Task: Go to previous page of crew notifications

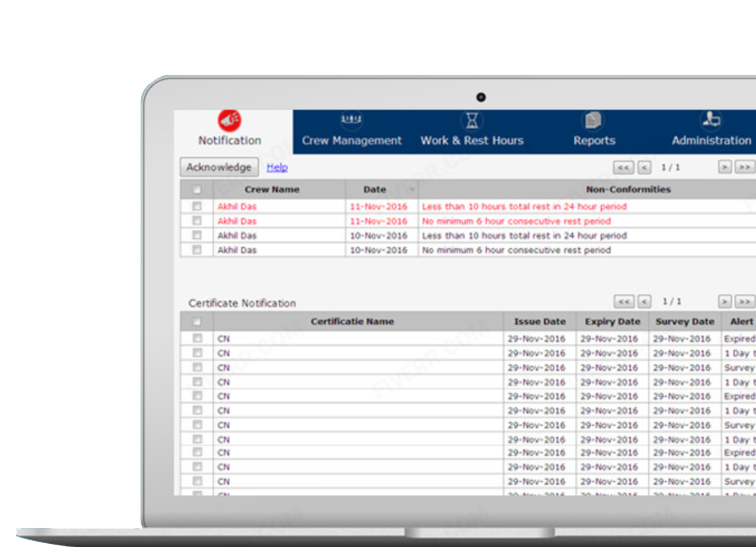Action: point(644,168)
